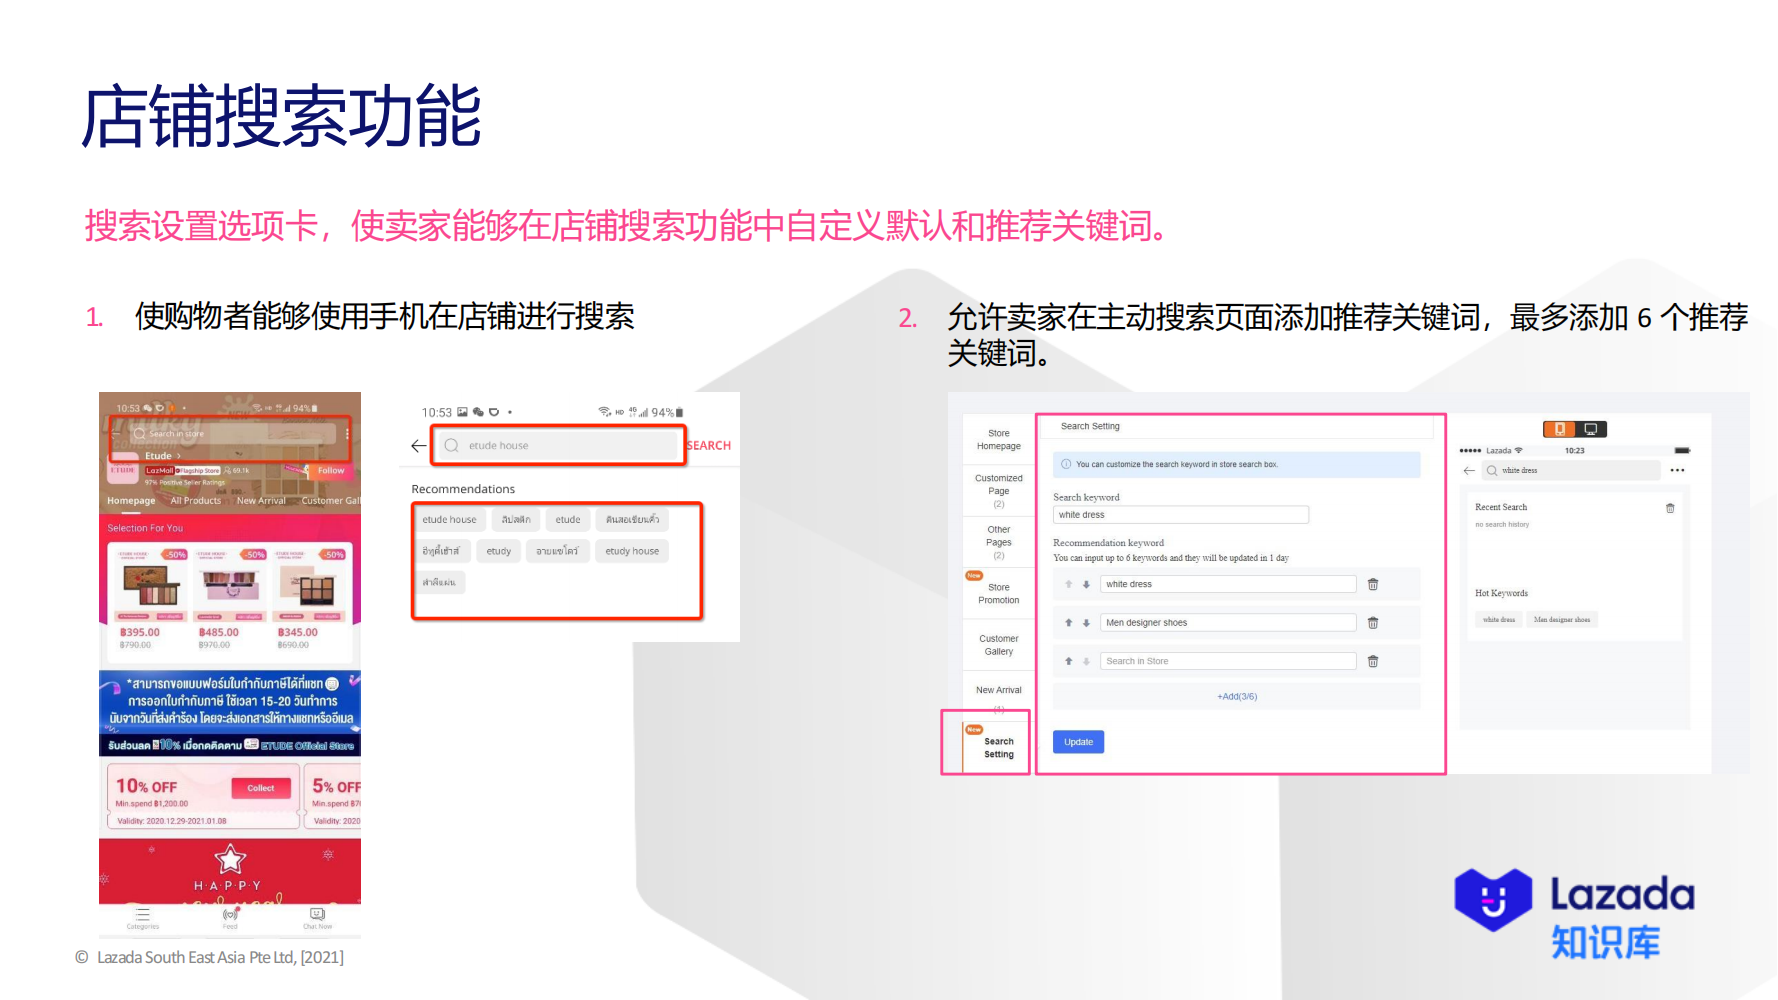
Task: Click magnifier icon in etude house search box
Action: click(452, 446)
